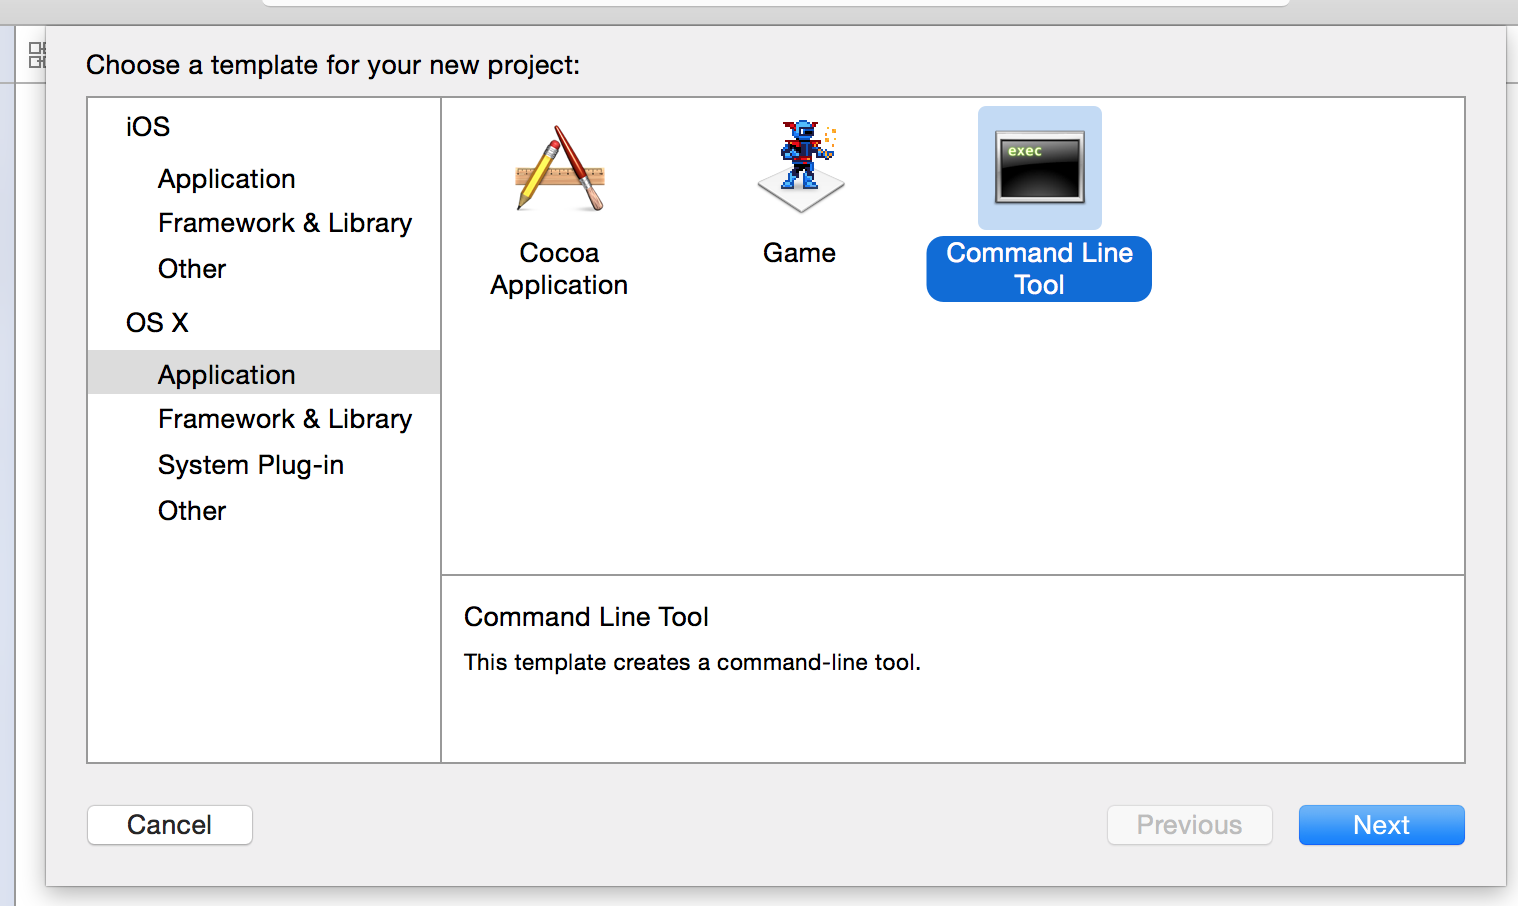The image size is (1518, 906).
Task: Choose the Game template icon
Action: (800, 167)
